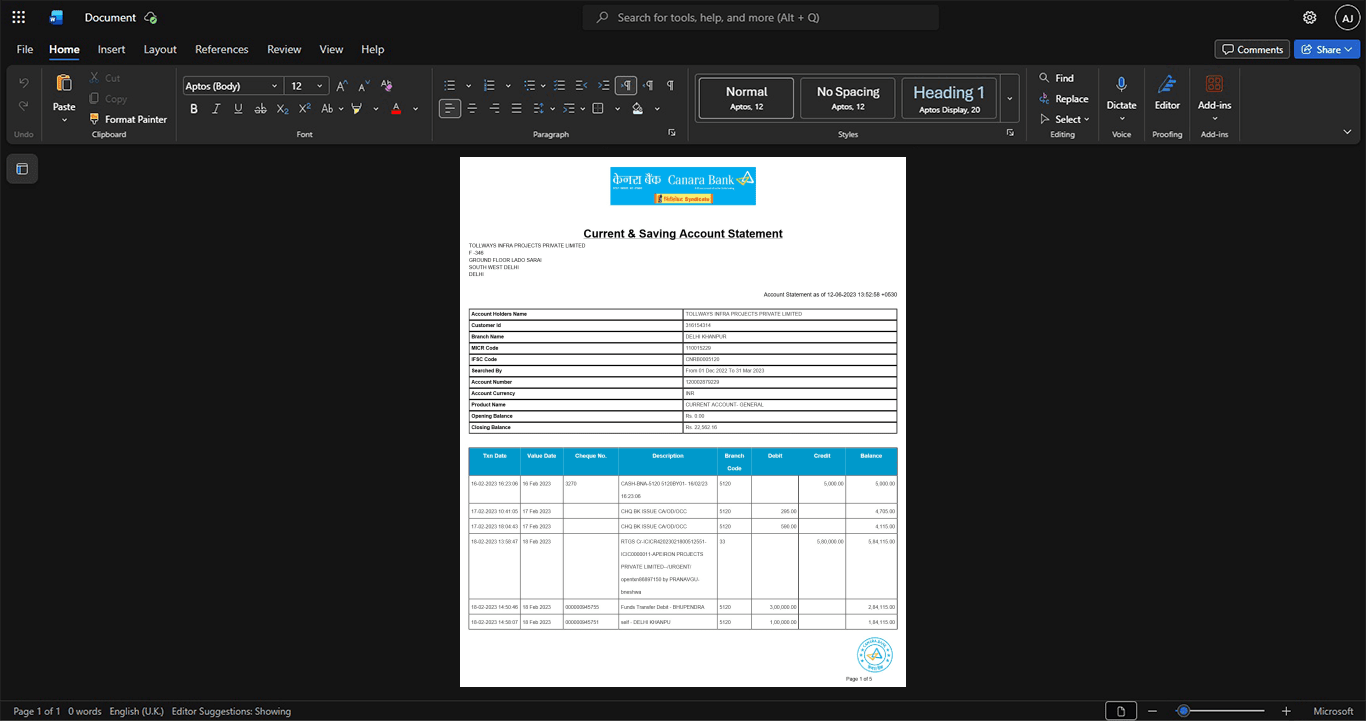The height and width of the screenshot is (721, 1366).
Task: Switch to the View tab
Action: click(331, 49)
